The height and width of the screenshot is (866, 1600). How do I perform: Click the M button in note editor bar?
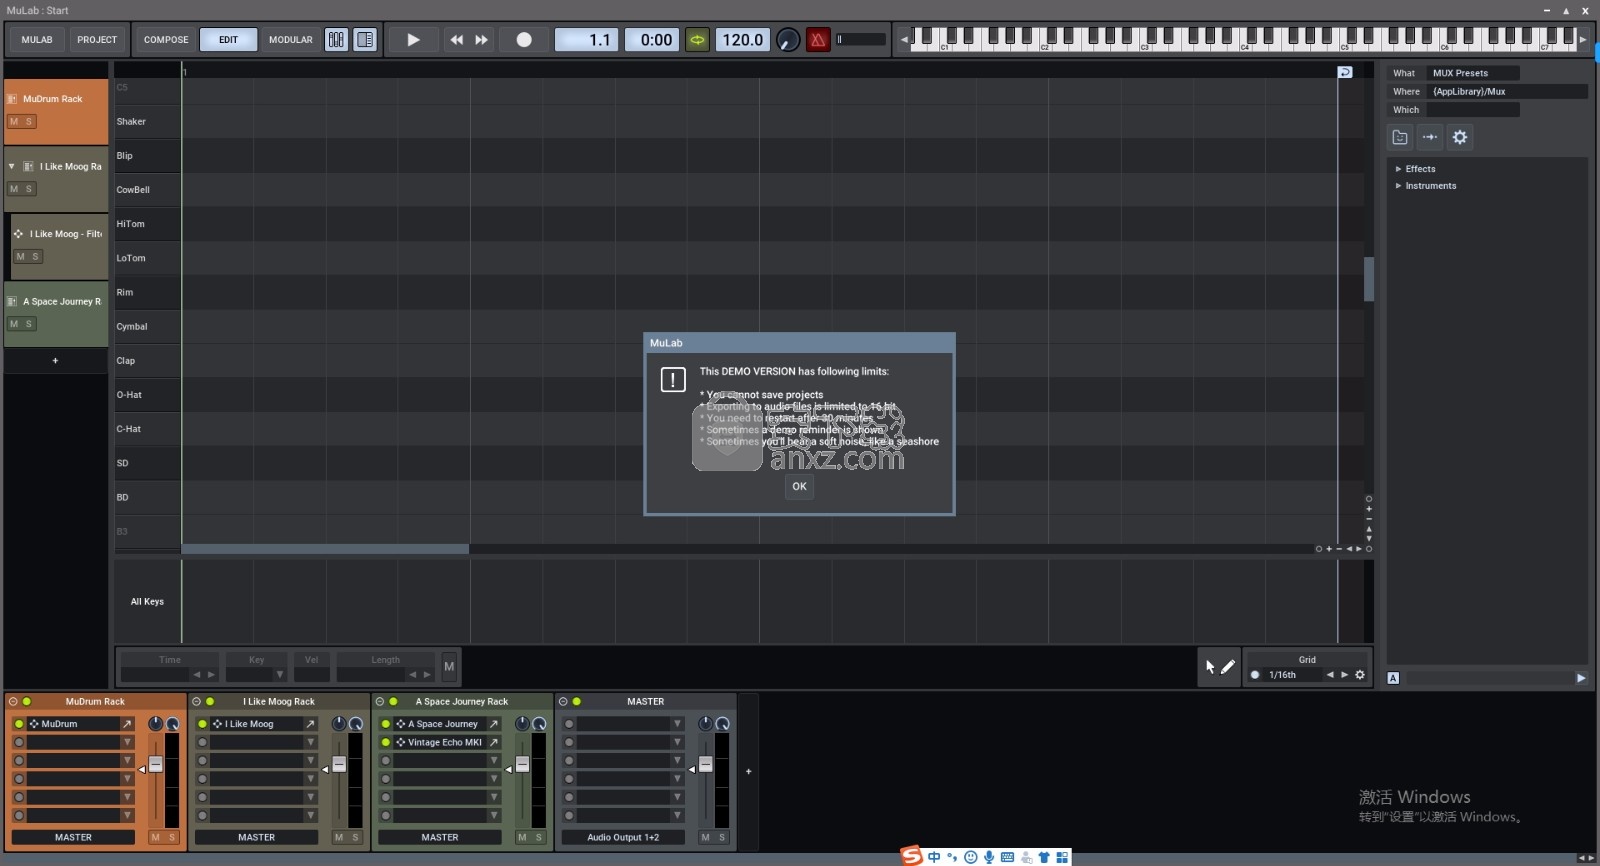pos(449,666)
